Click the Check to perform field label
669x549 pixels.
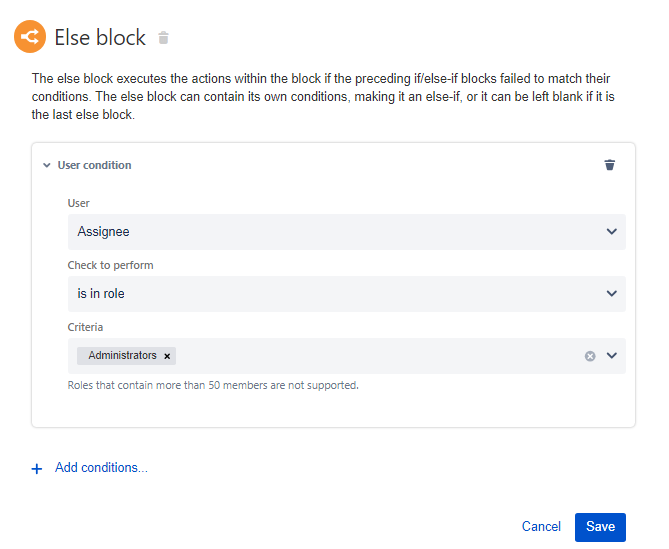(111, 265)
